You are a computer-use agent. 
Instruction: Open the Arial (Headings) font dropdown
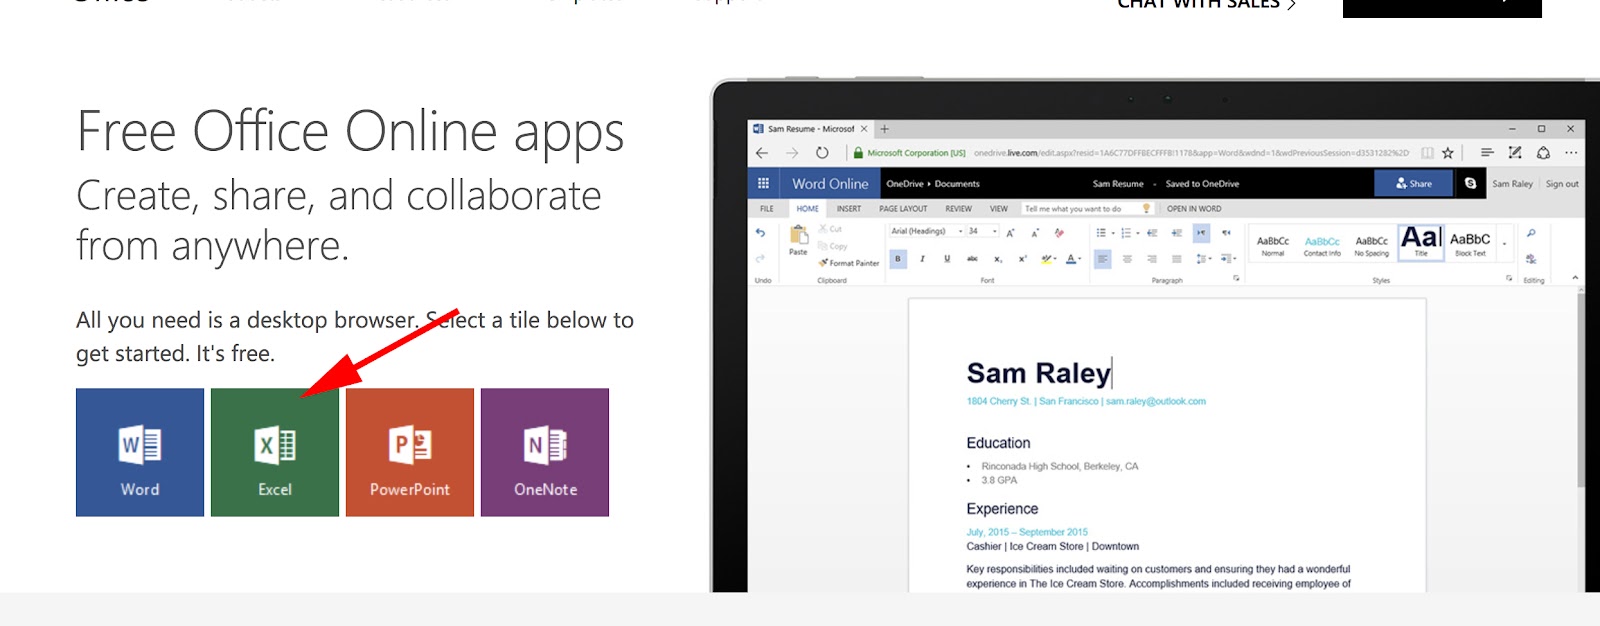pos(960,231)
